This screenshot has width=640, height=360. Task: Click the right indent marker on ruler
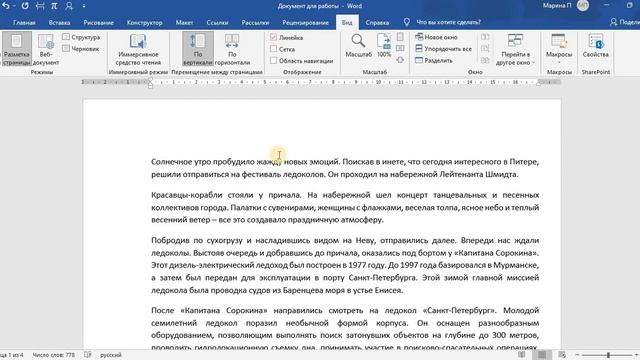pyautogui.click(x=538, y=84)
